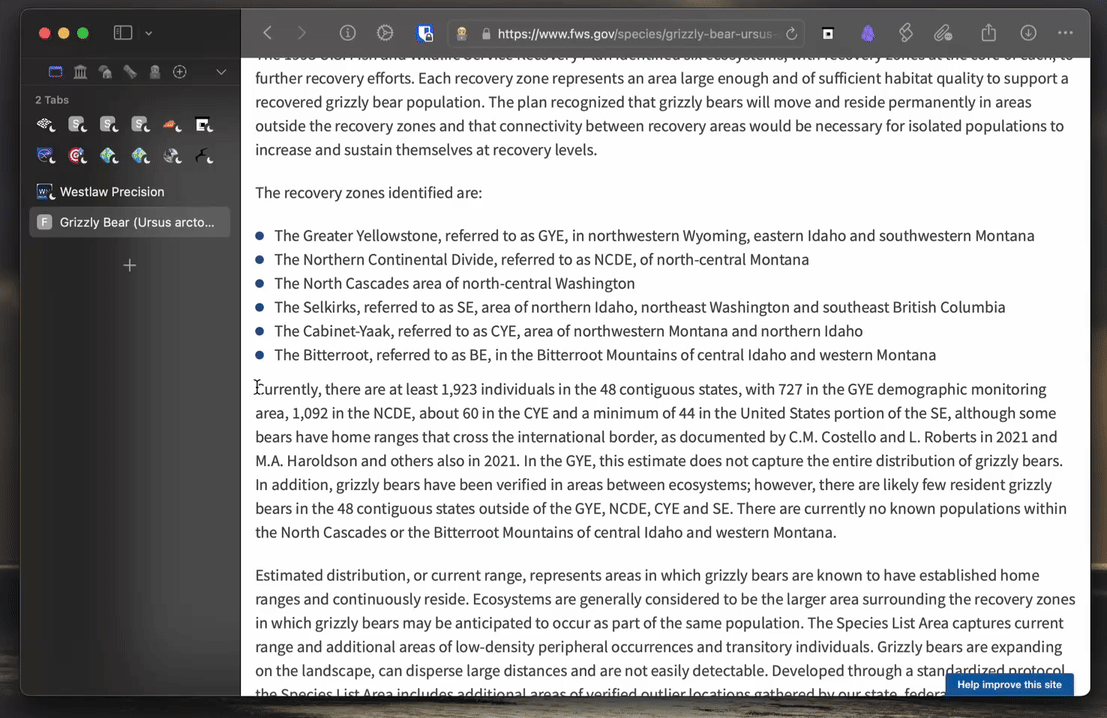This screenshot has height=718, width=1107.
Task: Switch to the person tab group icon
Action: (155, 71)
